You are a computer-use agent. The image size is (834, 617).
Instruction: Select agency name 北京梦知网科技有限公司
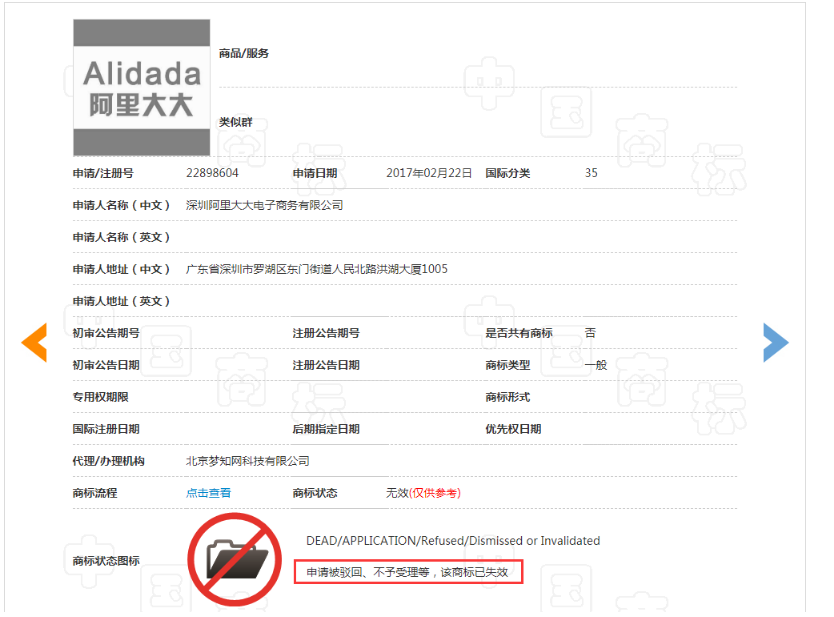[x=247, y=461]
